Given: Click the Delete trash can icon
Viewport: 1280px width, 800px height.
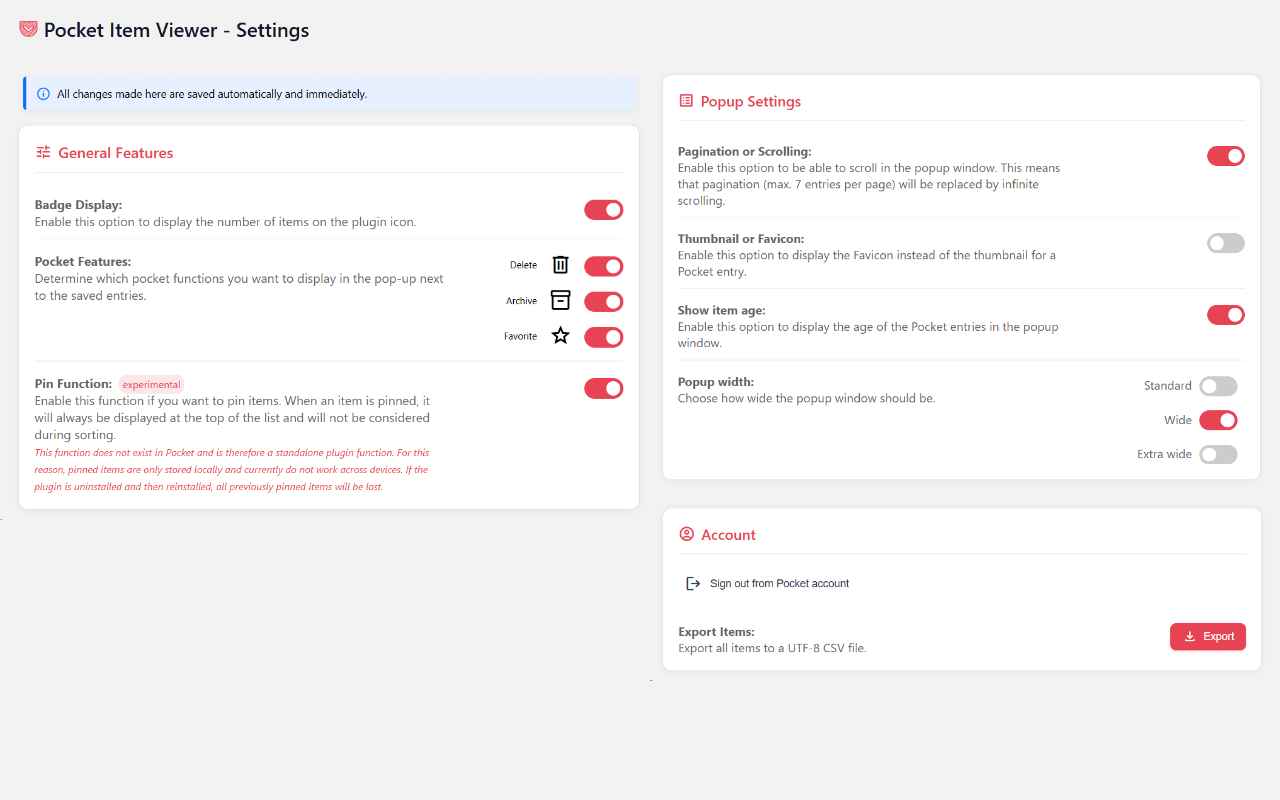Looking at the screenshot, I should [561, 265].
